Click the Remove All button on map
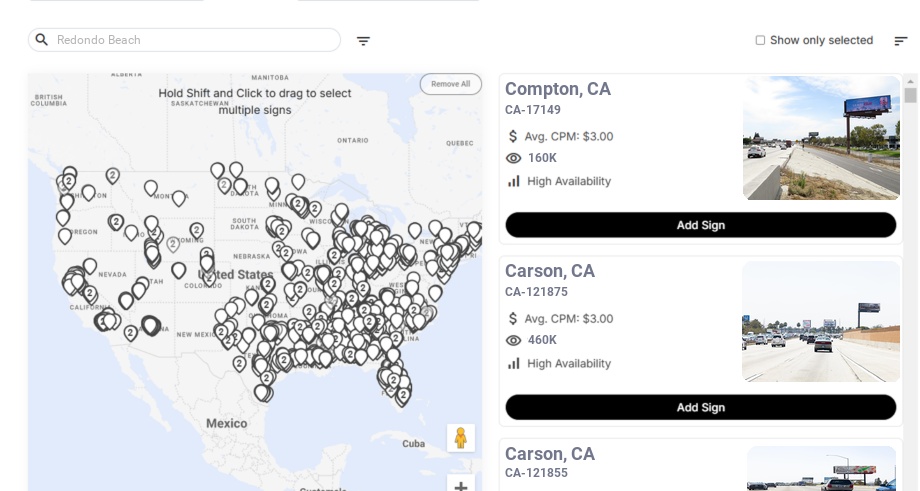Viewport: 920px width, 491px height. (x=450, y=84)
